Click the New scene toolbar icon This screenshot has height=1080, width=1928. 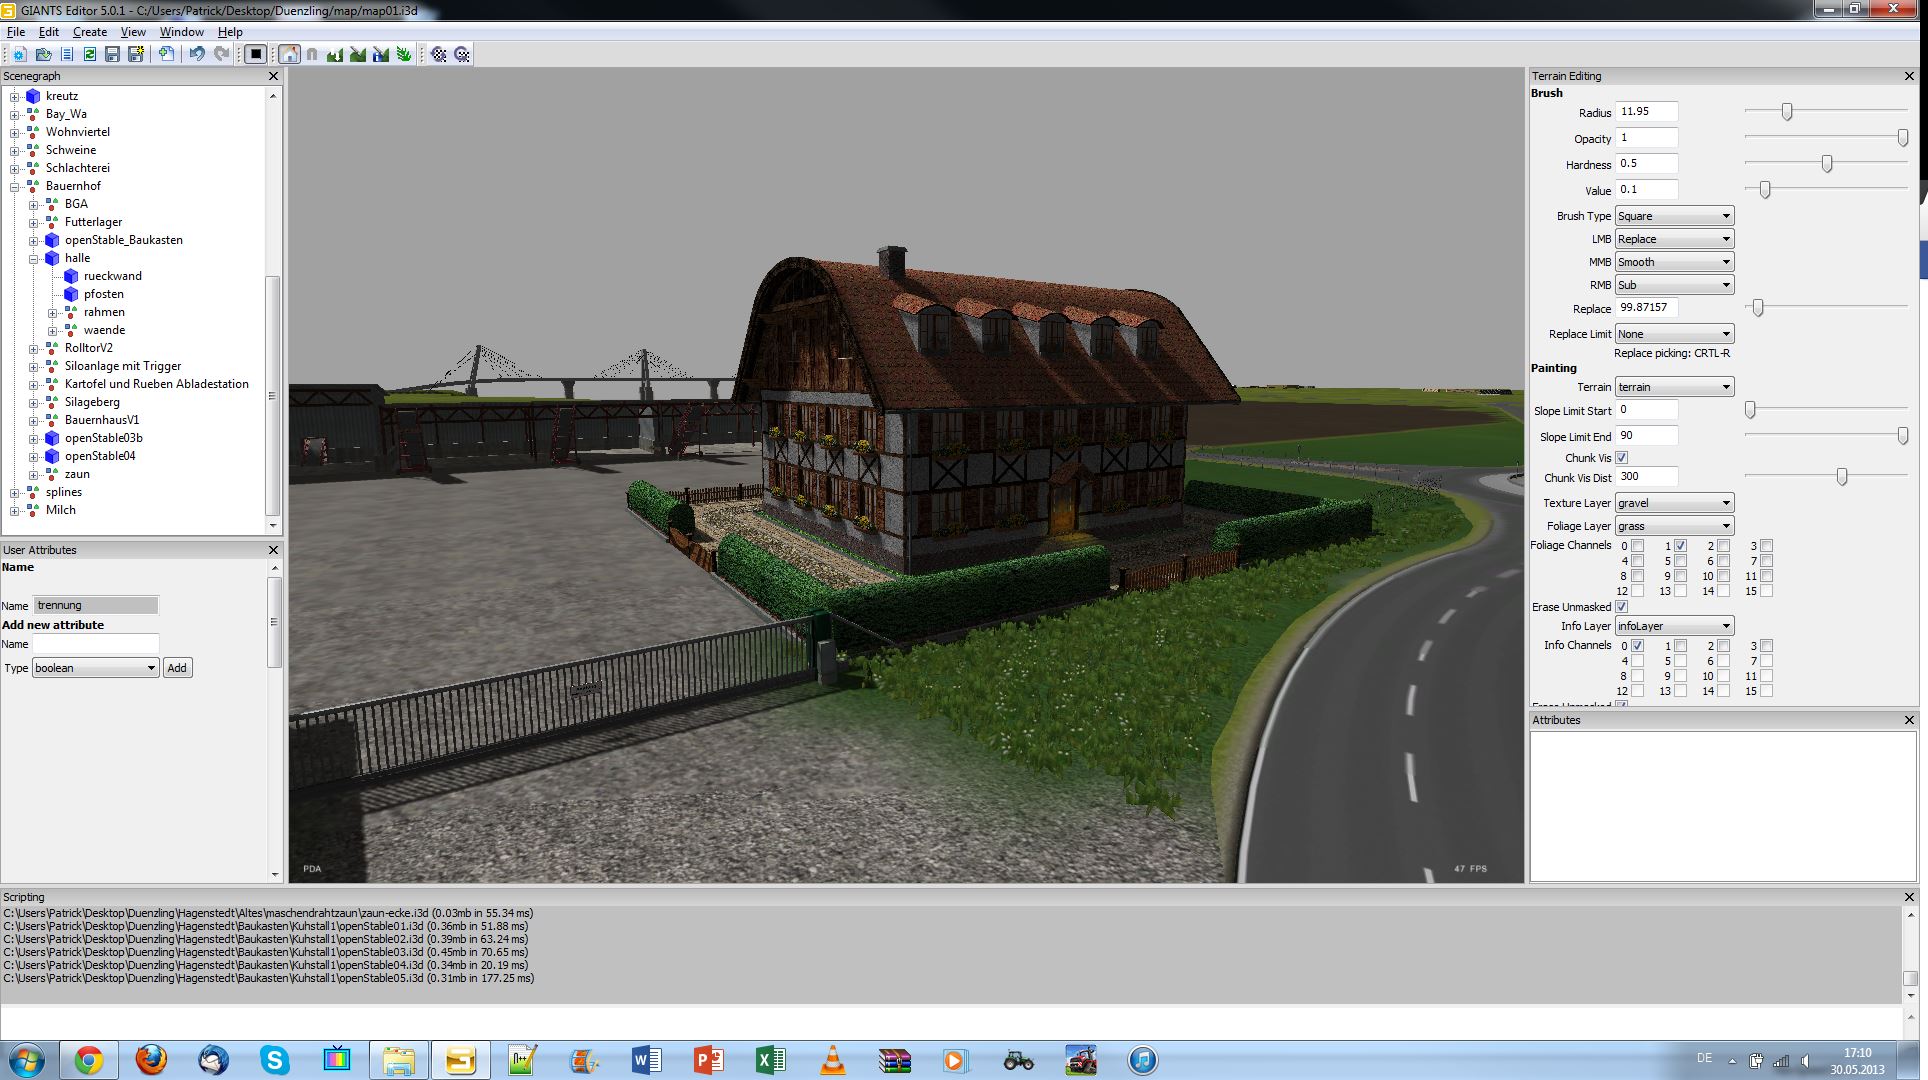coord(20,54)
